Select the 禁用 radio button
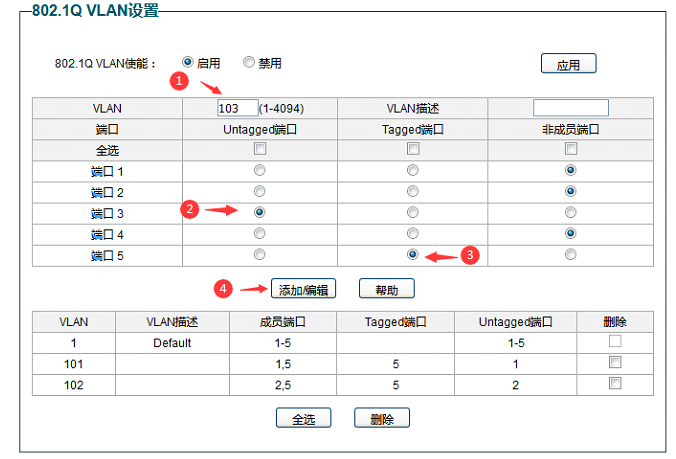Viewport: 676px width, 459px height. tap(248, 63)
